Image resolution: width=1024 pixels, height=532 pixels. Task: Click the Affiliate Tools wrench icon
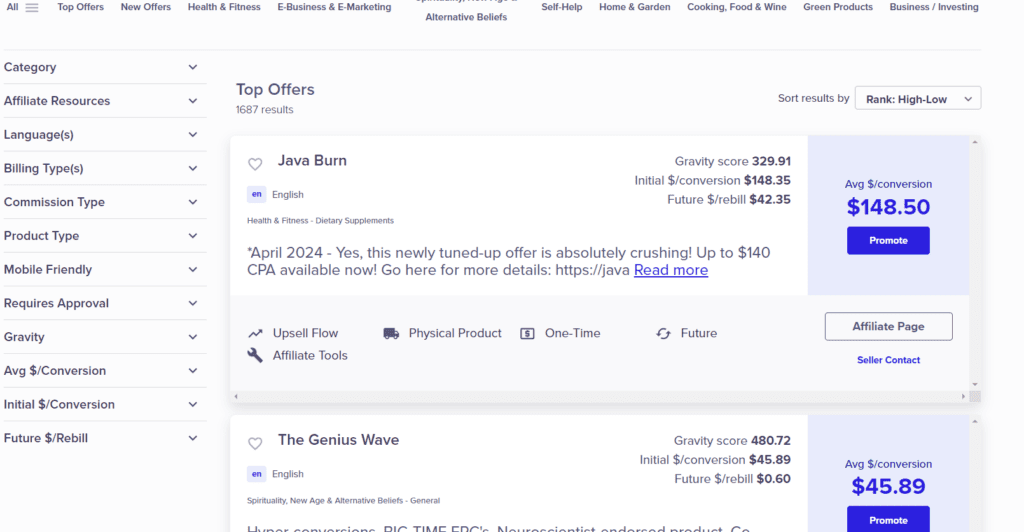coord(255,355)
